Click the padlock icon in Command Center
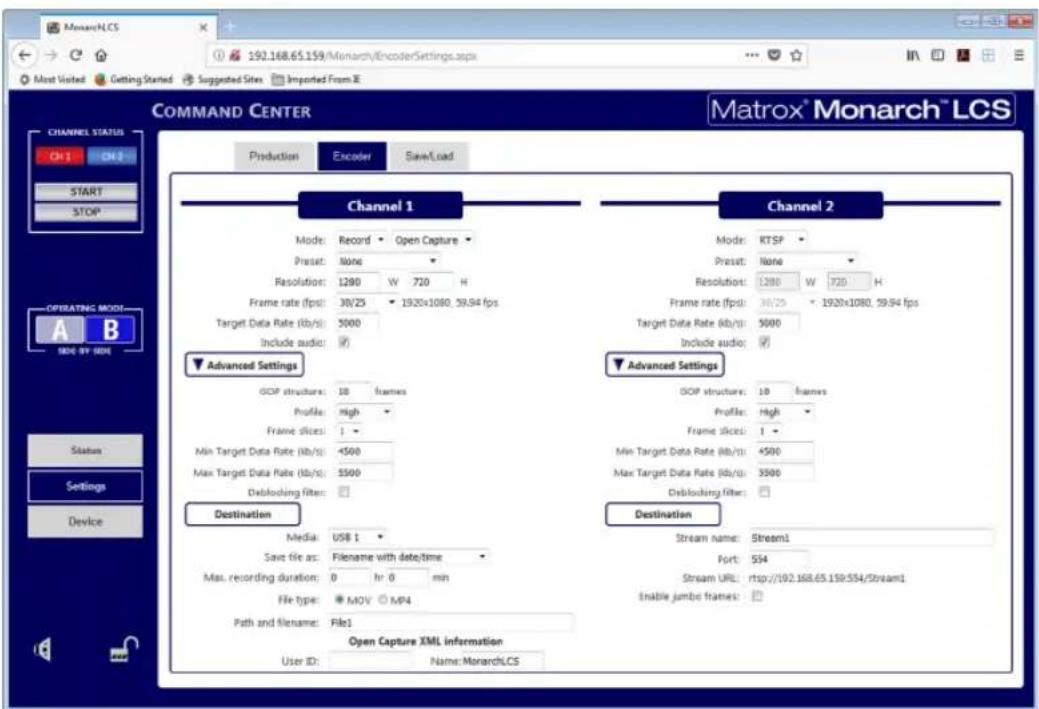Screen dimensions: 1039x709 click(124, 649)
